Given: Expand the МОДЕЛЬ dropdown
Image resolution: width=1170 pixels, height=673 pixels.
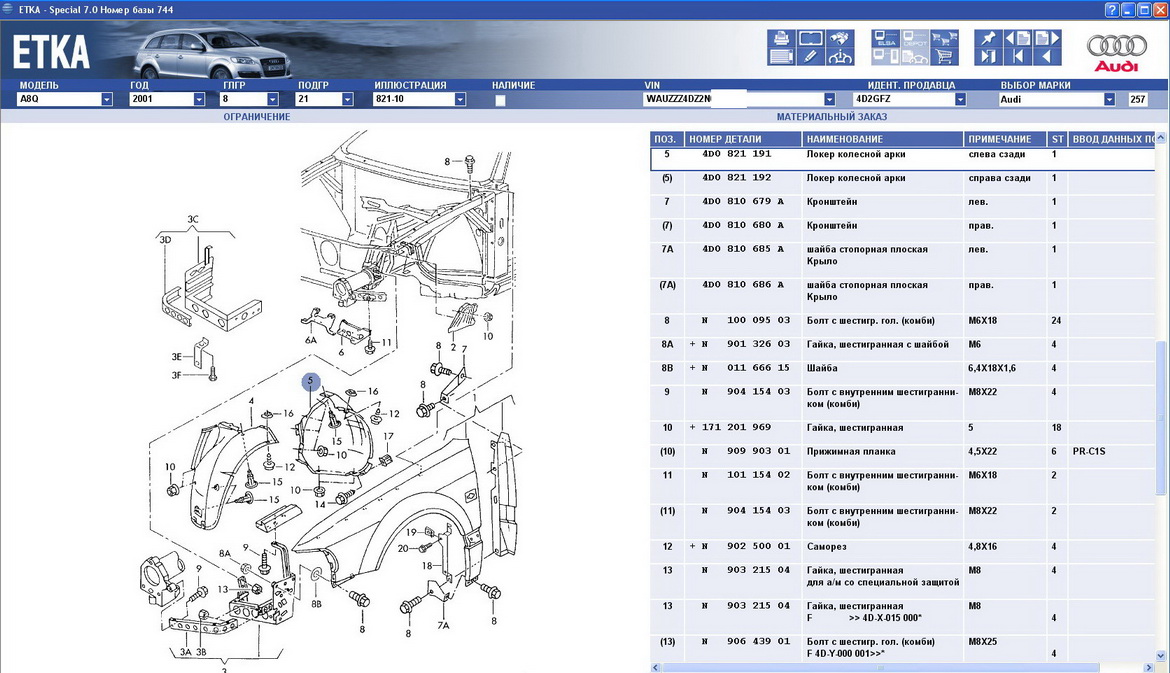Looking at the screenshot, I should 107,100.
